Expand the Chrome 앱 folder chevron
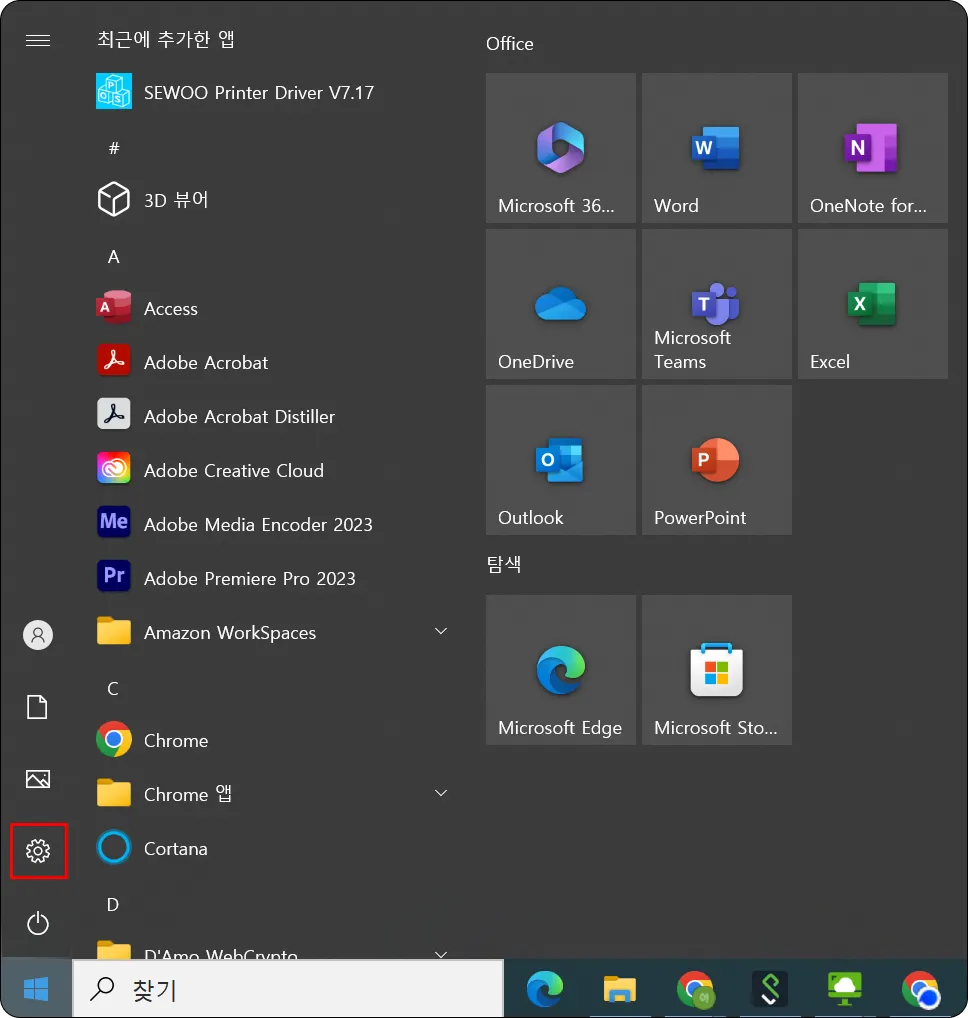968x1018 pixels. click(441, 793)
